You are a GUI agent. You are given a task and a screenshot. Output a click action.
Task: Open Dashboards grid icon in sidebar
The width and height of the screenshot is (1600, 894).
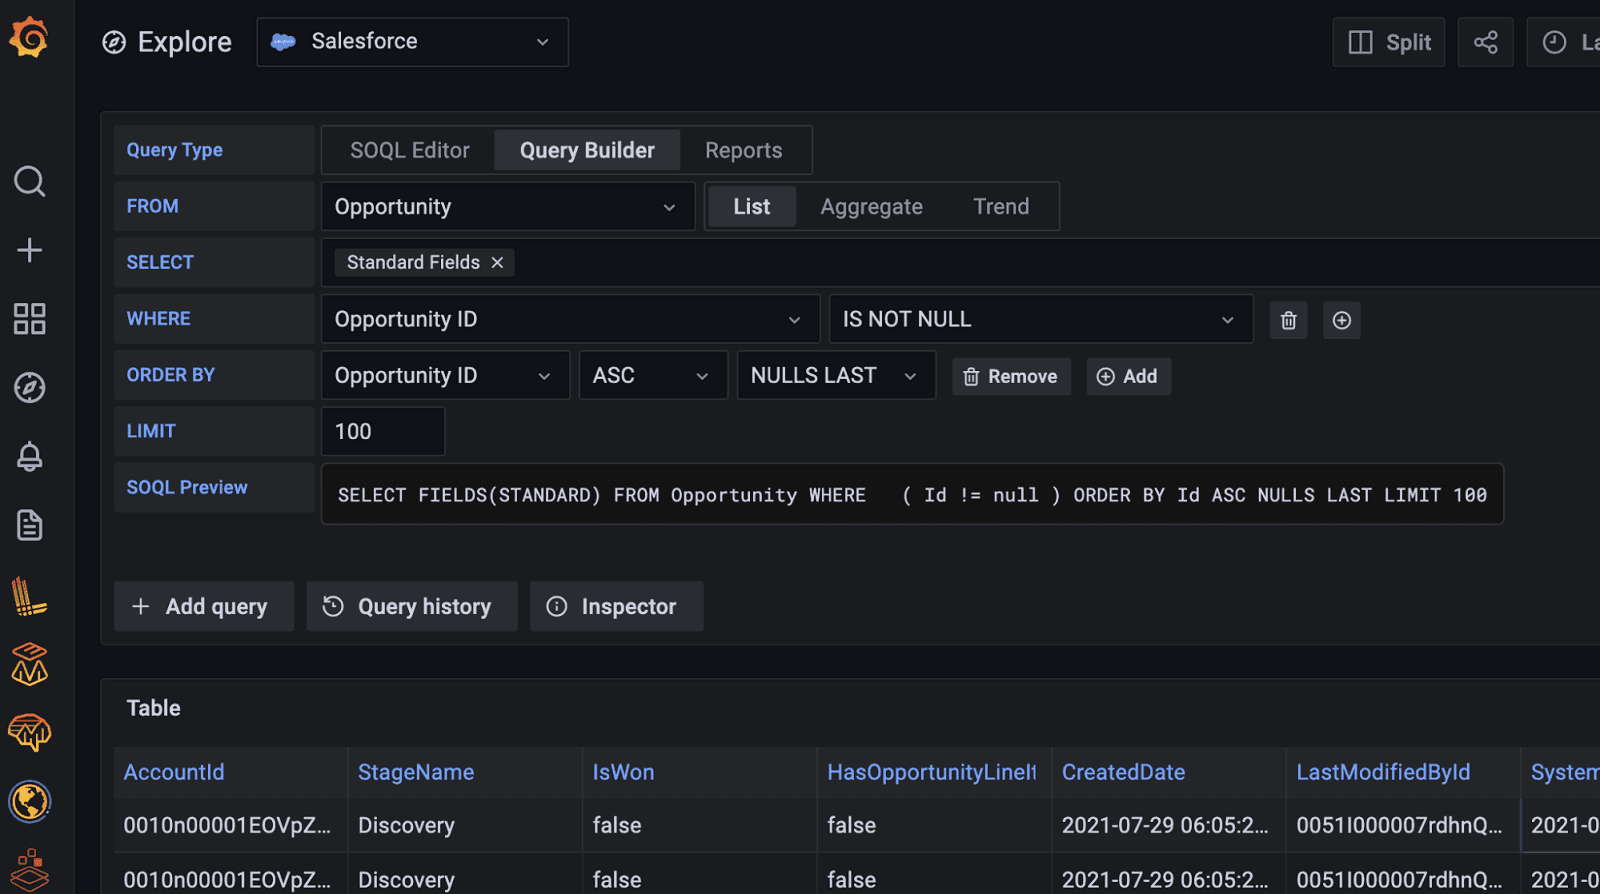pos(30,319)
